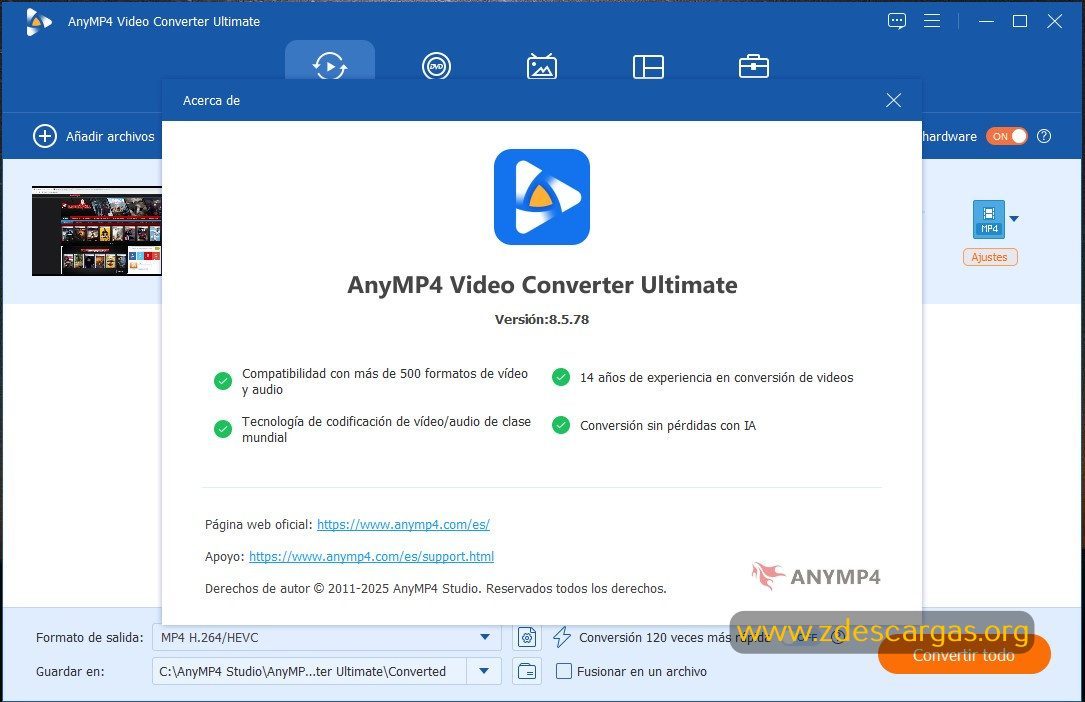Viewport: 1085px width, 702px height.
Task: Enable Fusionar en un archivo checkbox
Action: pyautogui.click(x=564, y=671)
